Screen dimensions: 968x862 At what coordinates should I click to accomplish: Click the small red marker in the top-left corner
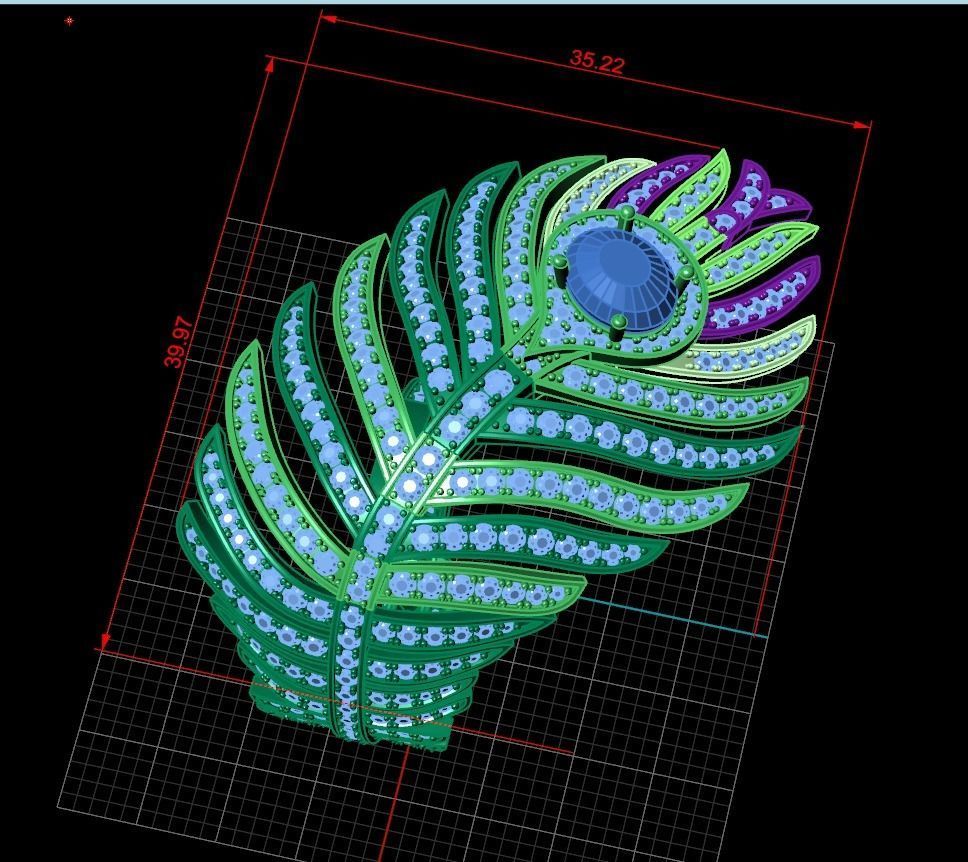(69, 21)
